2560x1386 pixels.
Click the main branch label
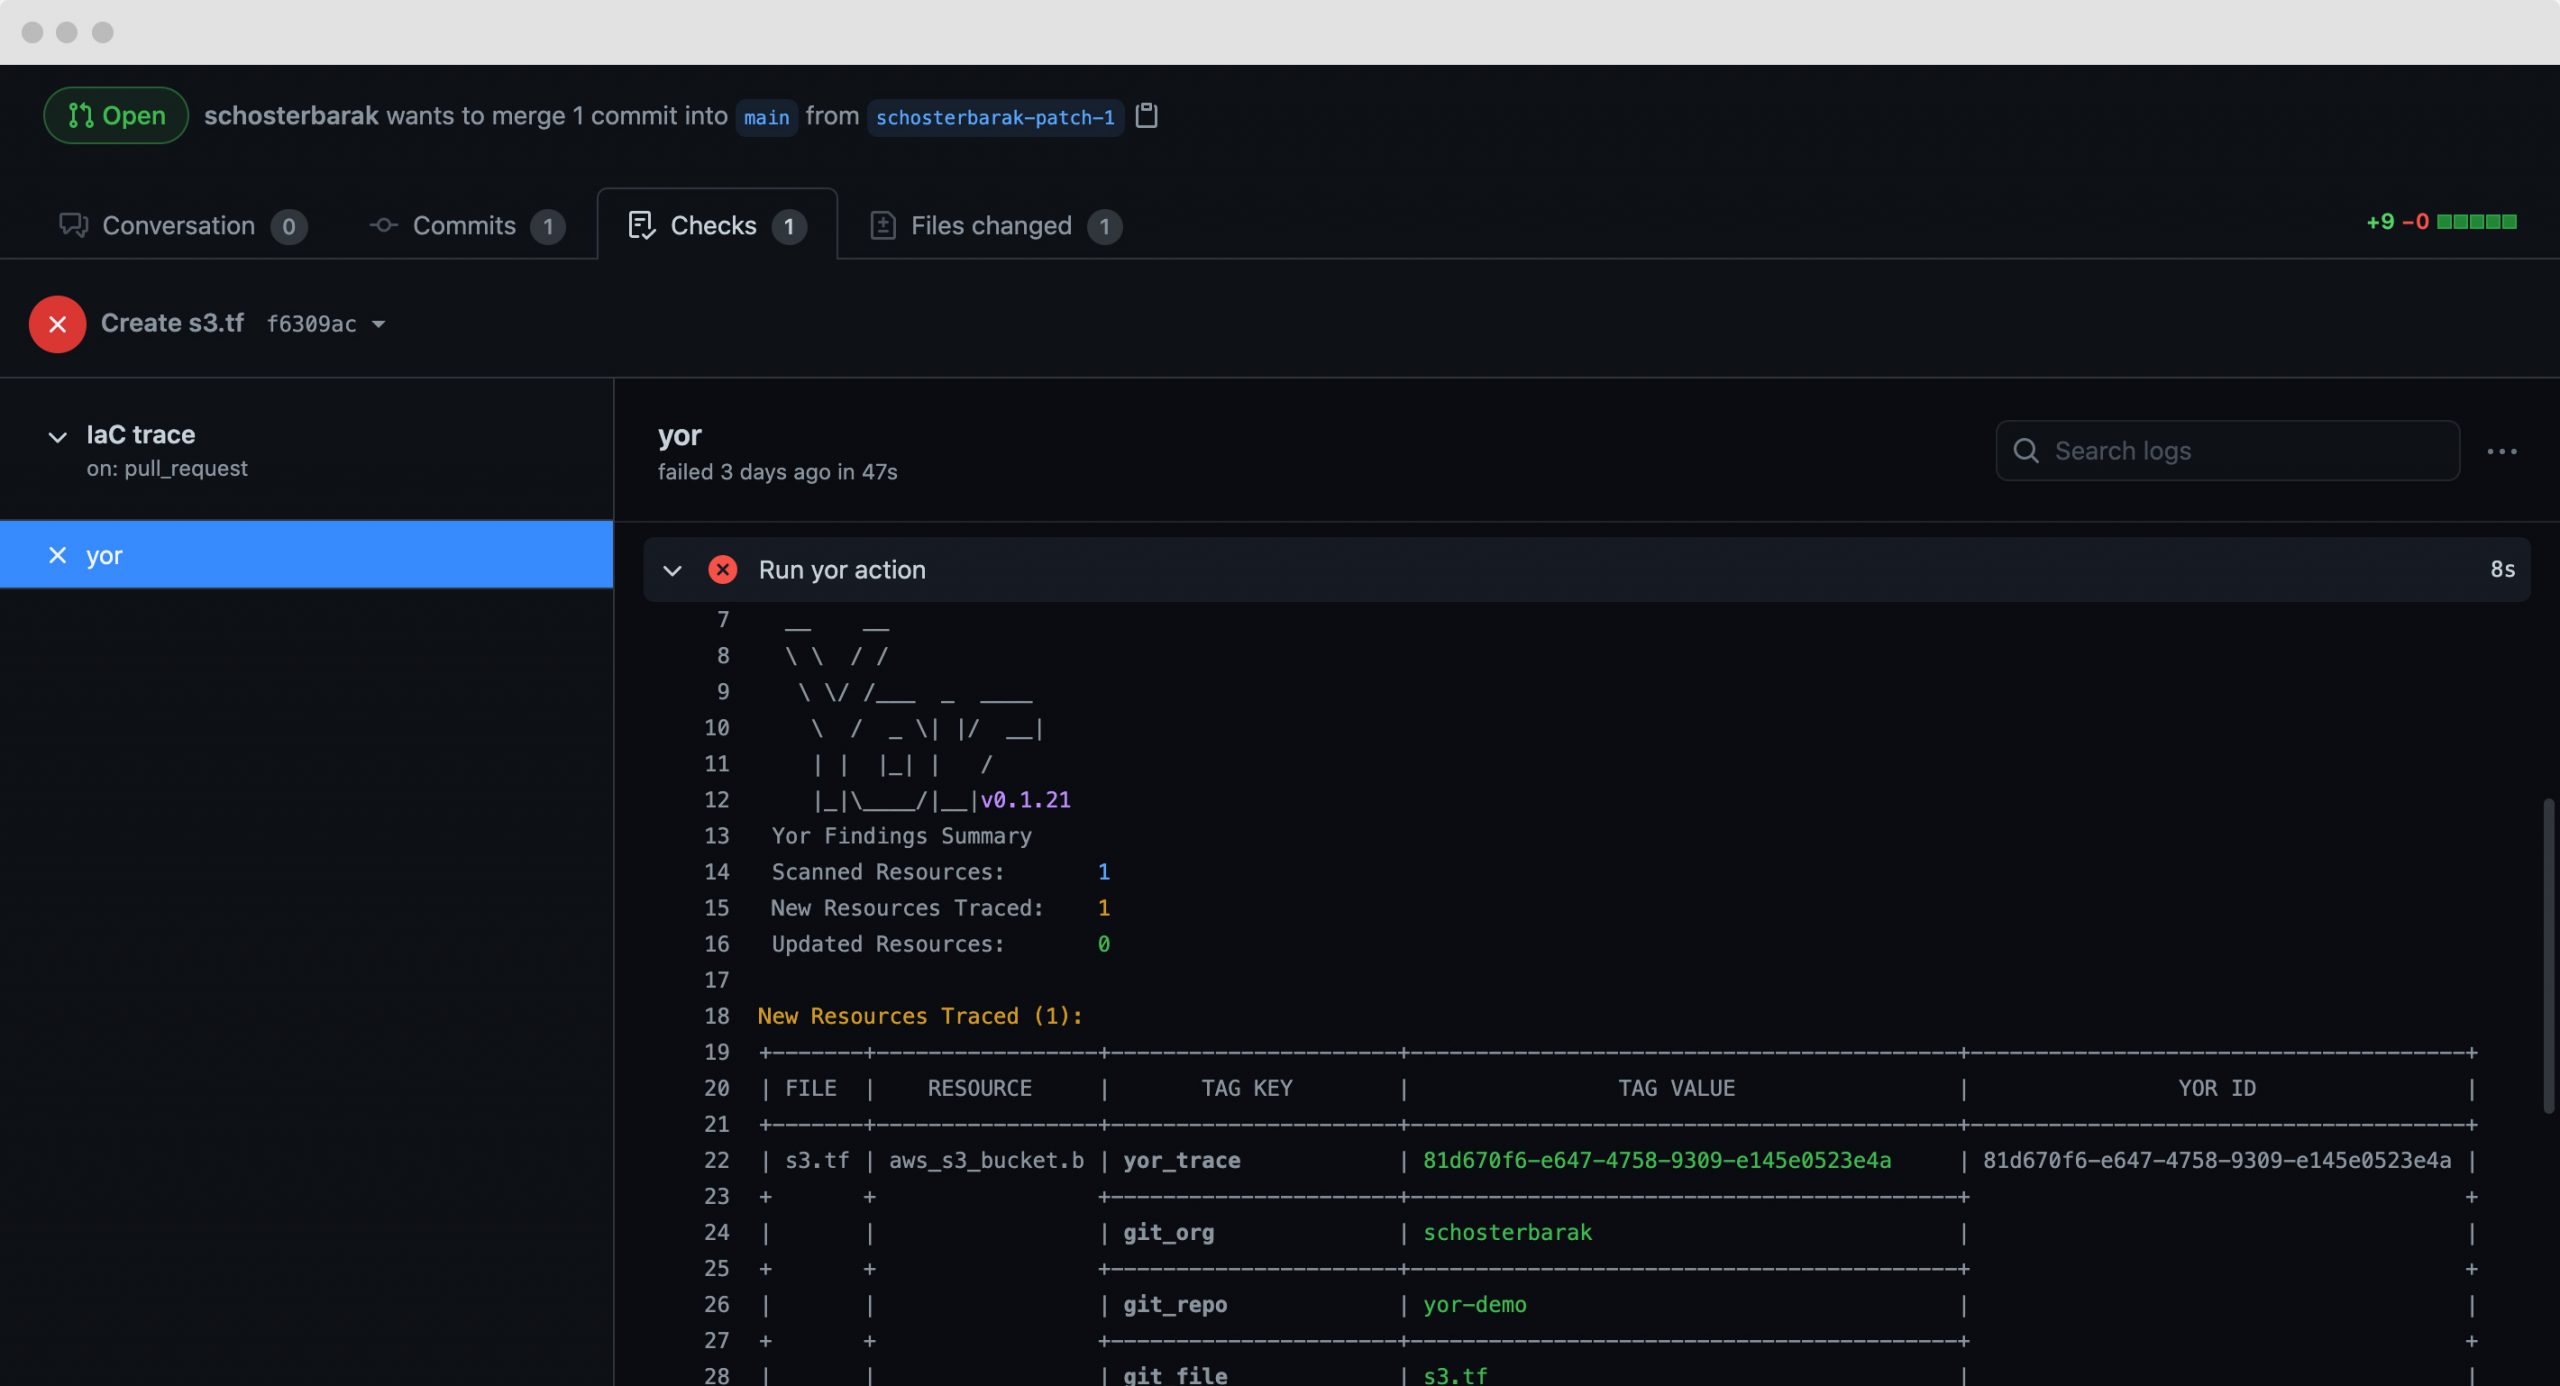click(x=766, y=117)
